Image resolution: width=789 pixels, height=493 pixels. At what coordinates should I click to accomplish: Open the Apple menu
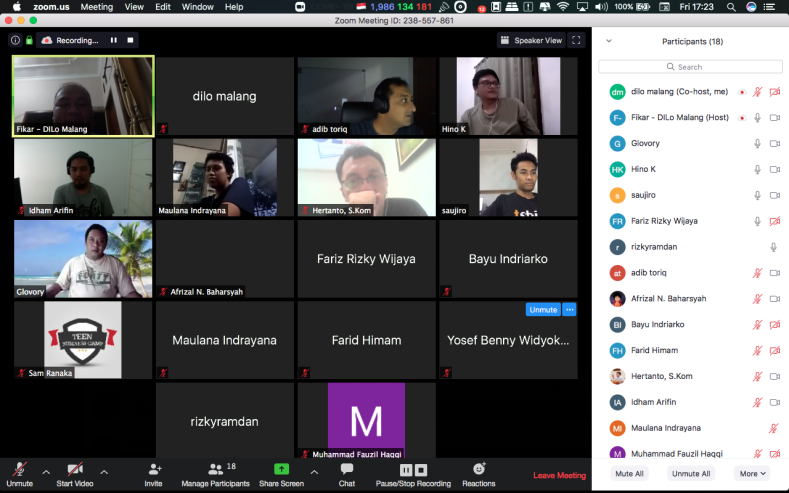pyautogui.click(x=17, y=7)
